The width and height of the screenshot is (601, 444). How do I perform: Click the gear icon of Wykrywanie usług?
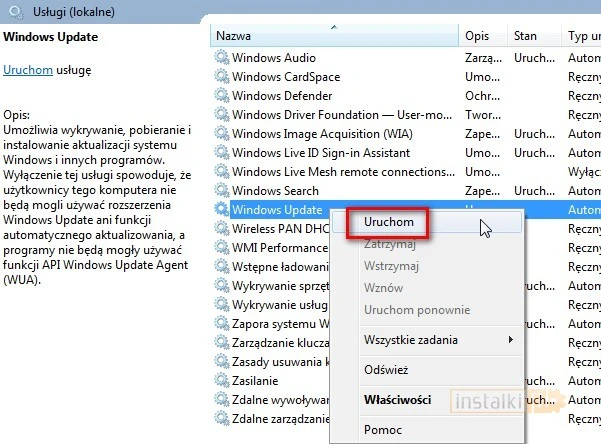click(222, 304)
